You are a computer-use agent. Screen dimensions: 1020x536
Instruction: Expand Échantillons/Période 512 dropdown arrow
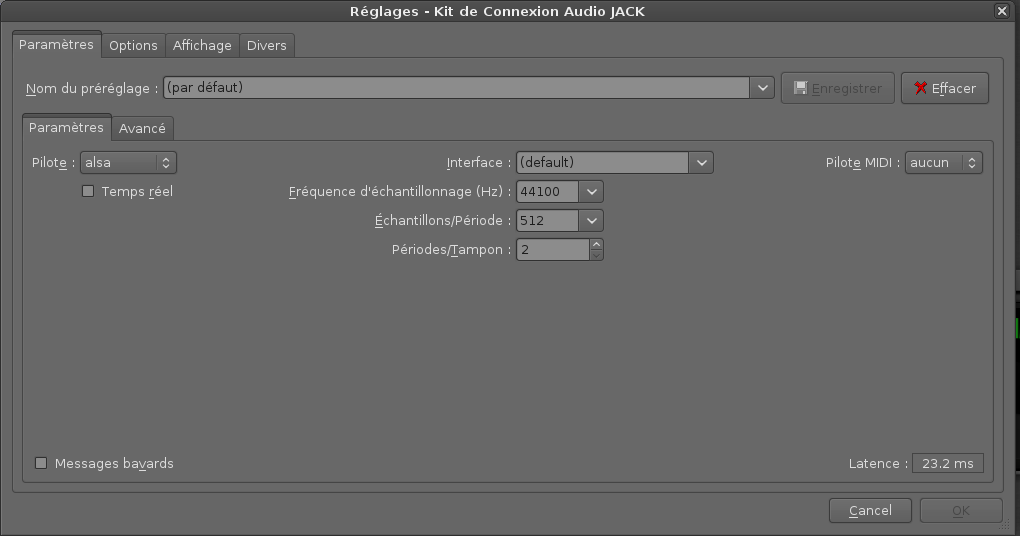591,221
